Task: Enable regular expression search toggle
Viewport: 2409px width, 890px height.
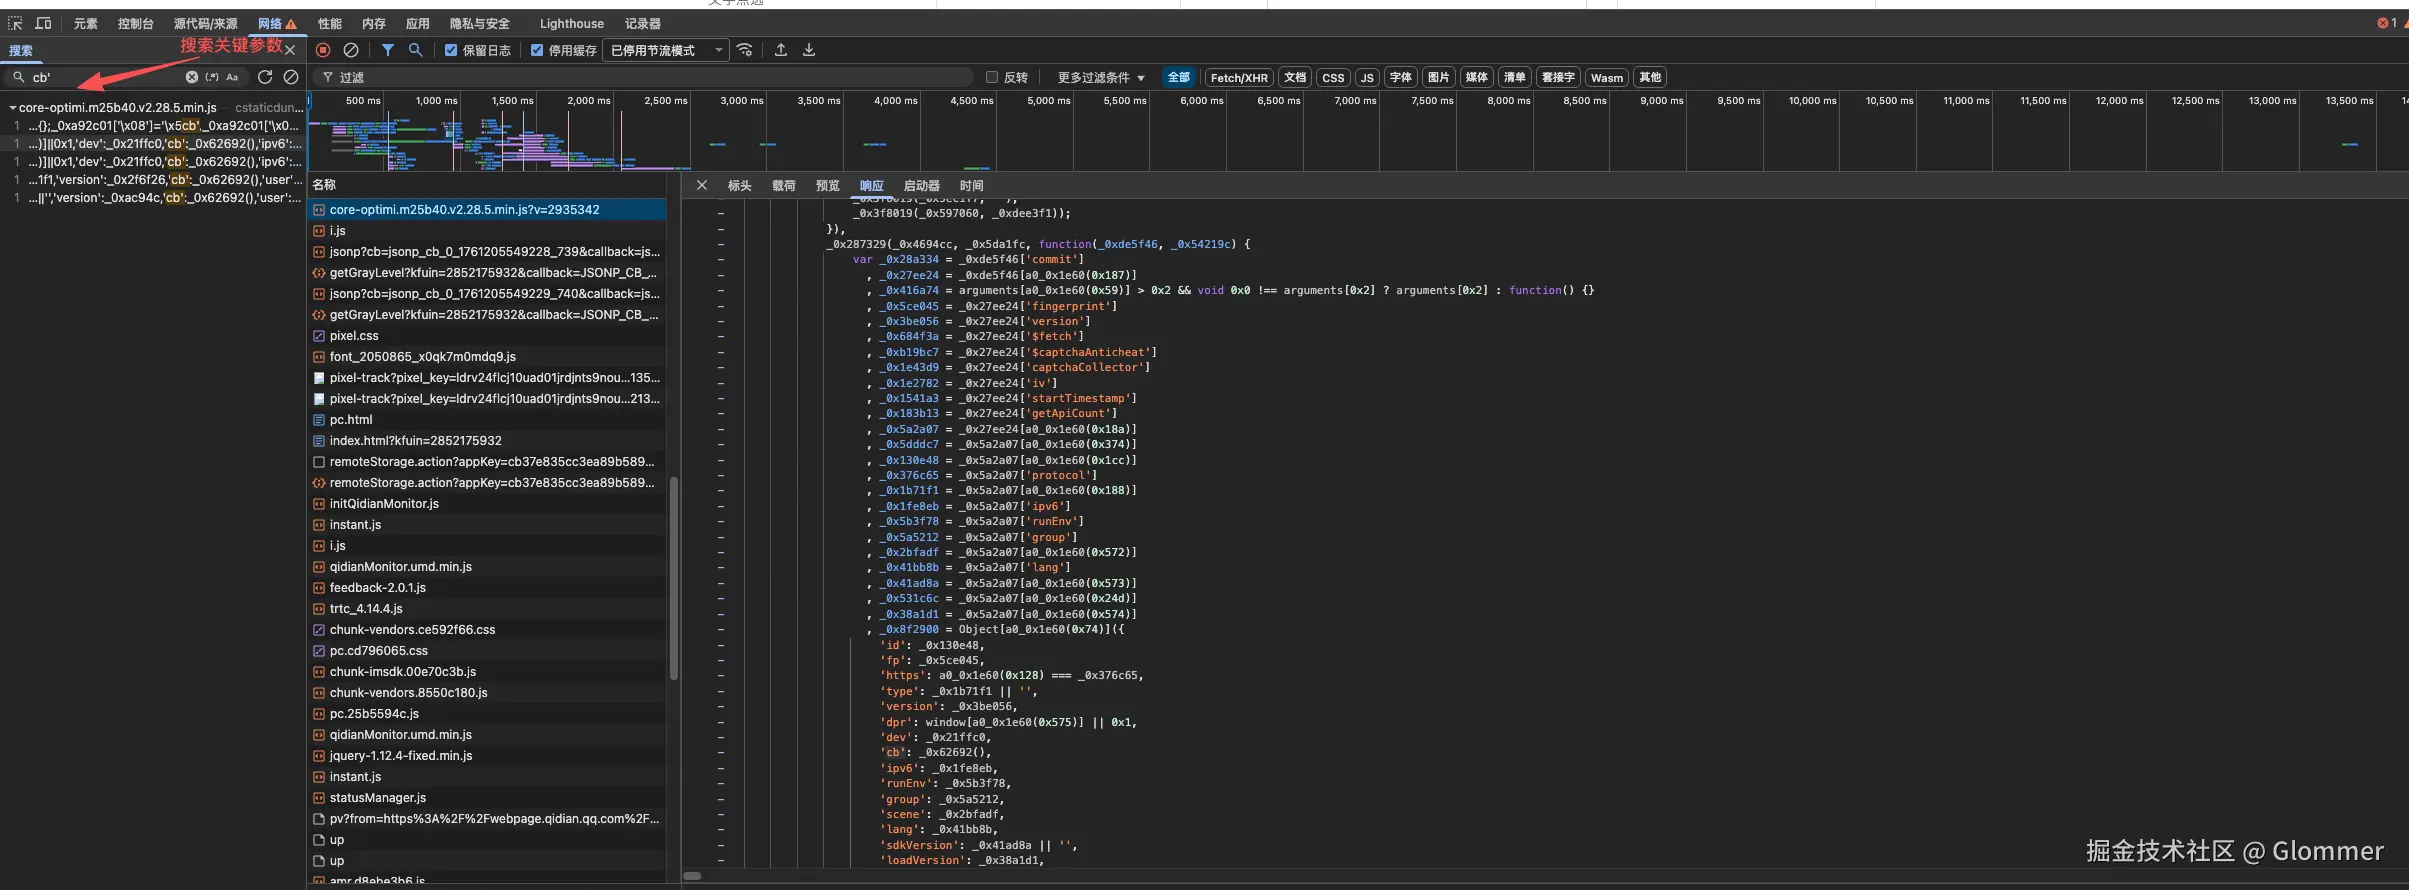Action: 212,77
